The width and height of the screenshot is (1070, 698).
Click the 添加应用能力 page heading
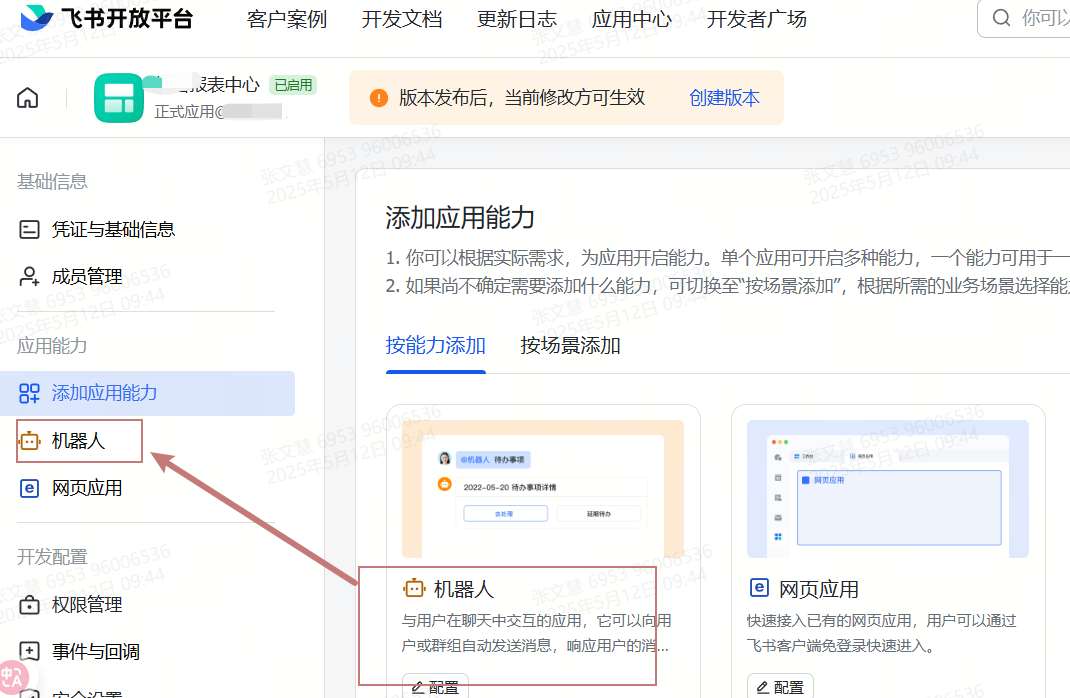click(460, 218)
